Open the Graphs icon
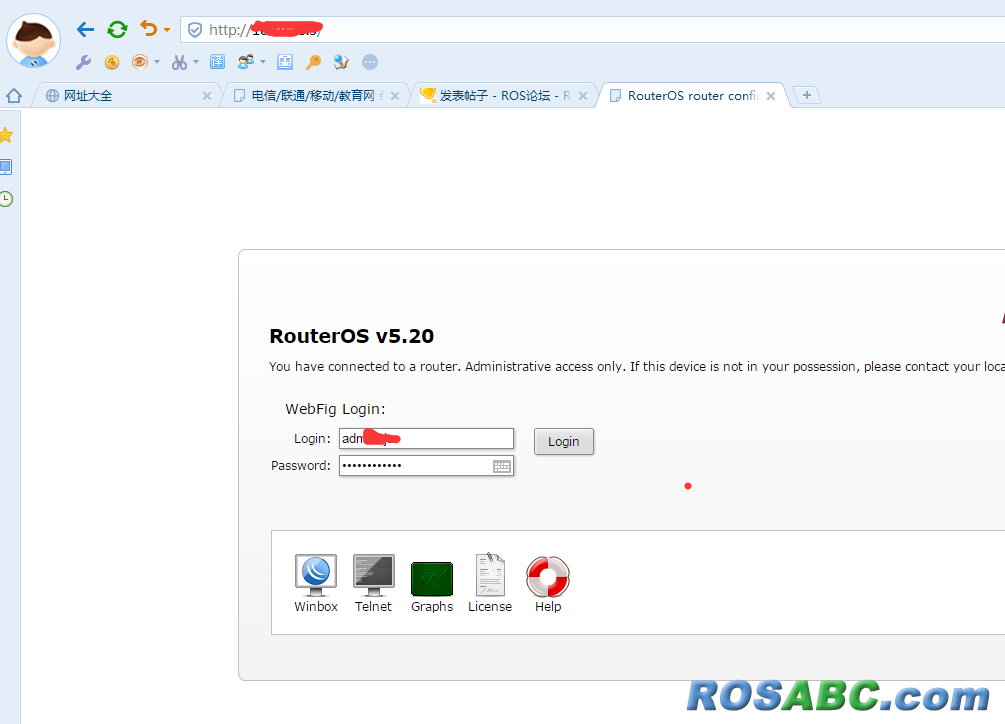Image resolution: width=1005 pixels, height=724 pixels. click(x=432, y=579)
